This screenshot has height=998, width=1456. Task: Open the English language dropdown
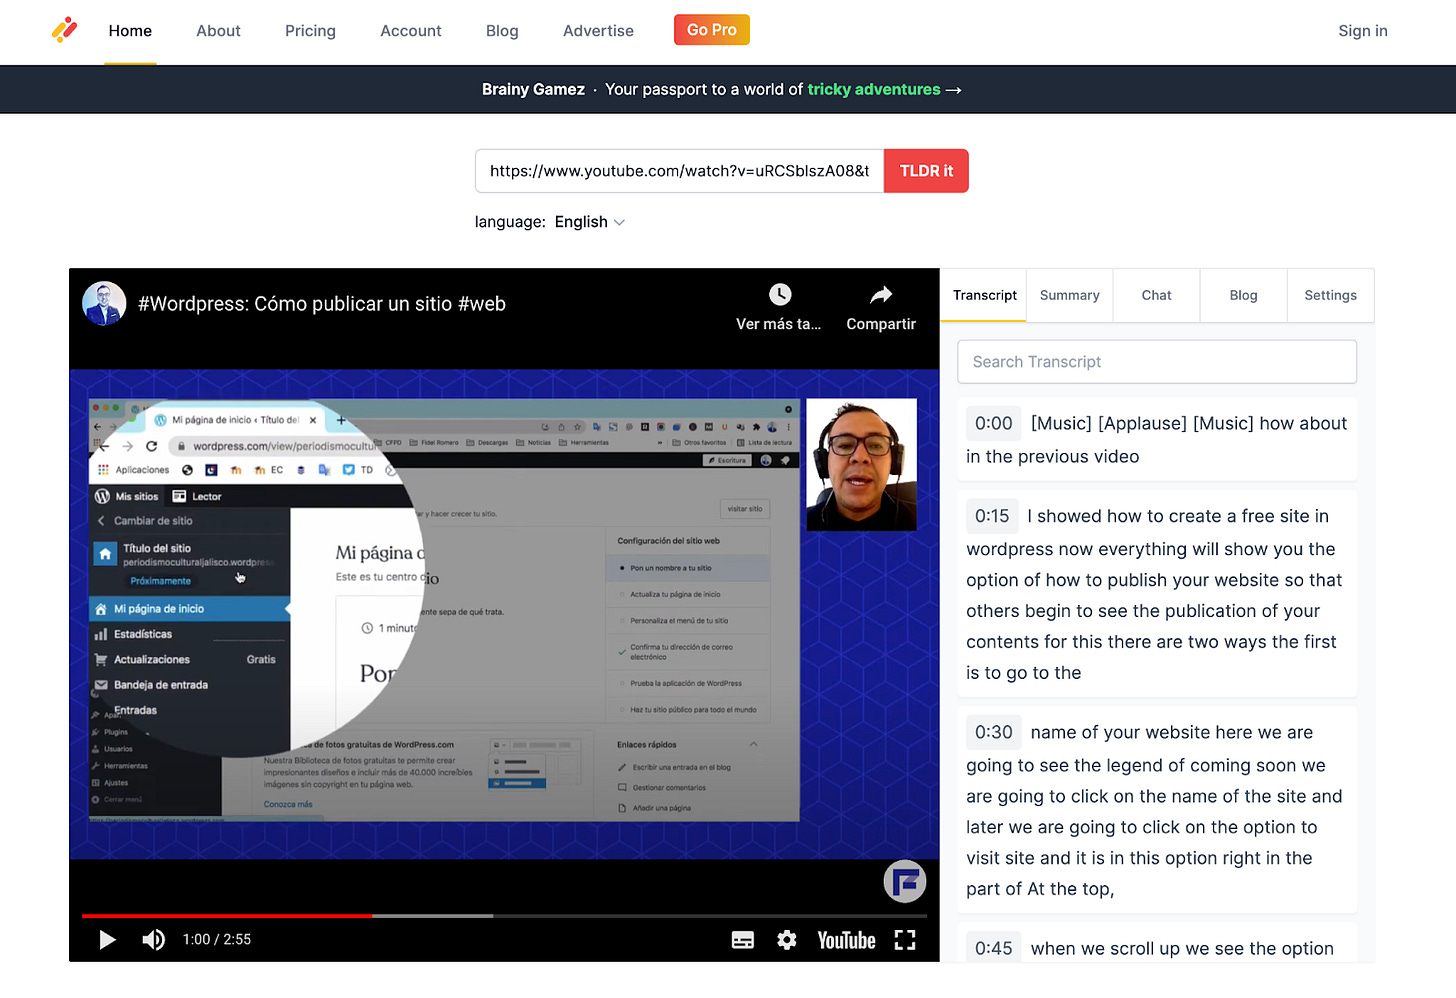[590, 222]
